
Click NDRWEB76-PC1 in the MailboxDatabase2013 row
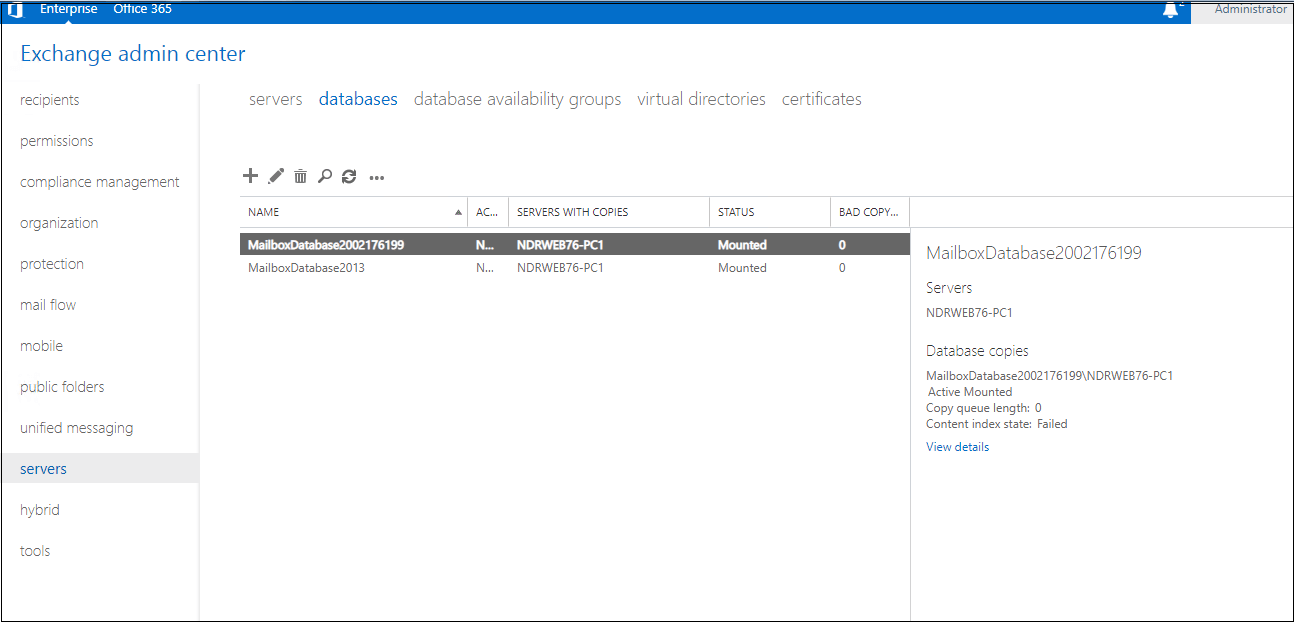point(560,268)
